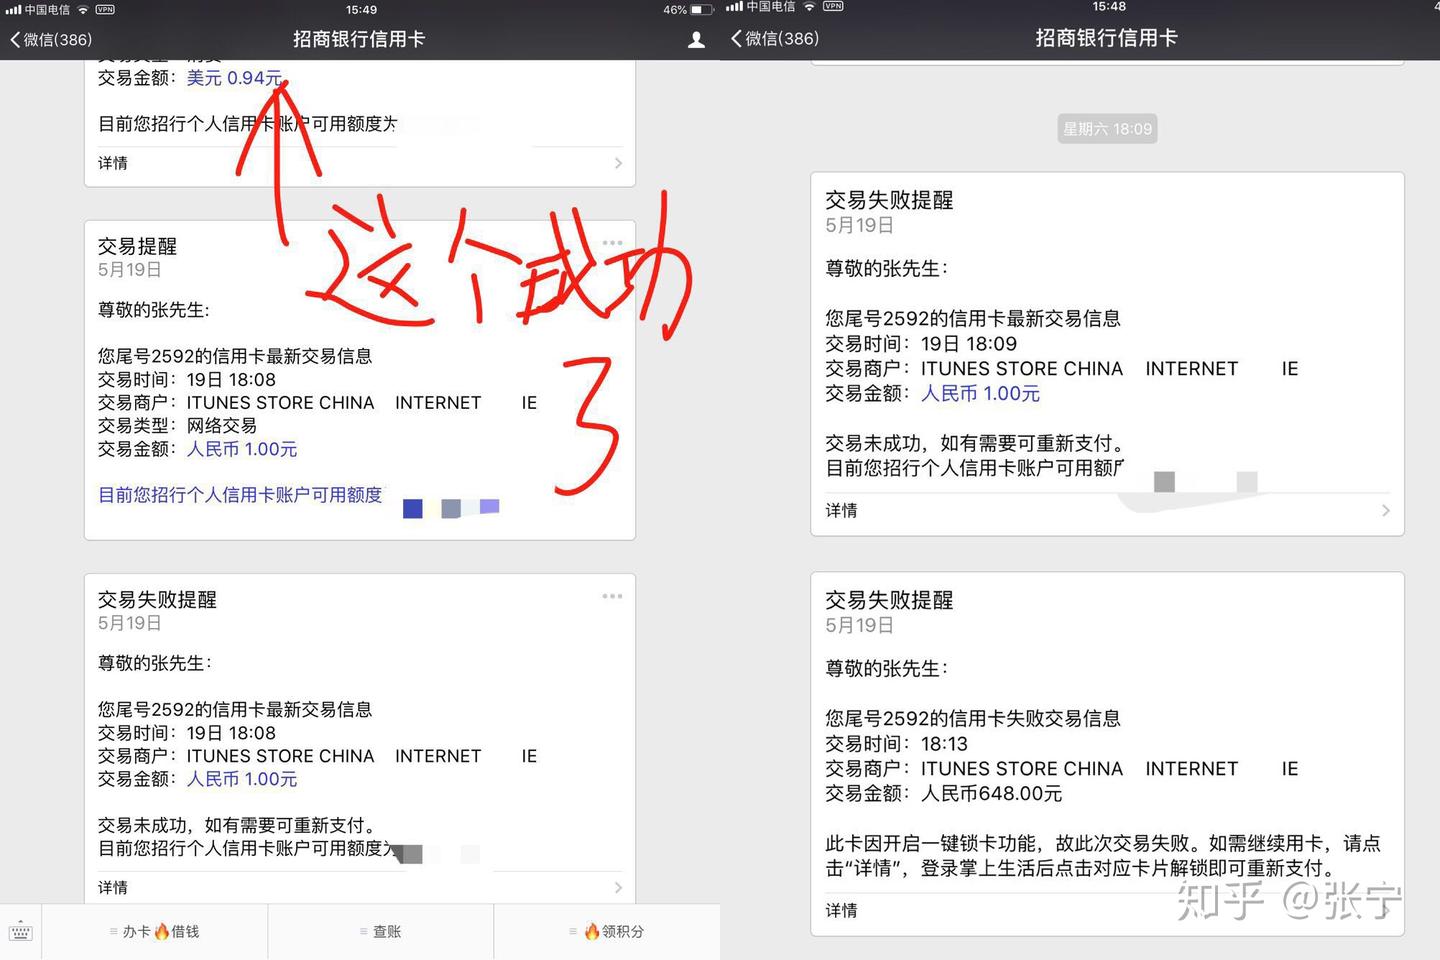Expand 详情 on the 美元 0.94元 transaction
This screenshot has width=1440, height=960.
pyautogui.click(x=112, y=163)
